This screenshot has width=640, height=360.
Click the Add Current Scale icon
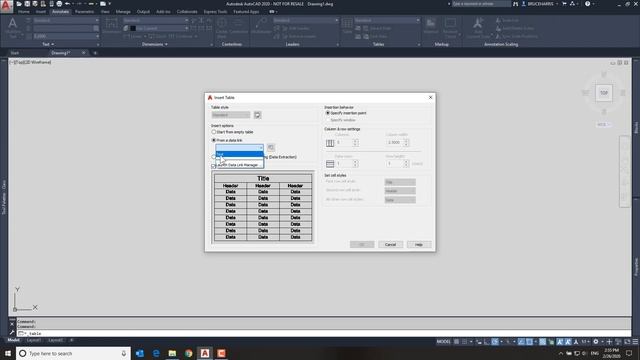[478, 28]
